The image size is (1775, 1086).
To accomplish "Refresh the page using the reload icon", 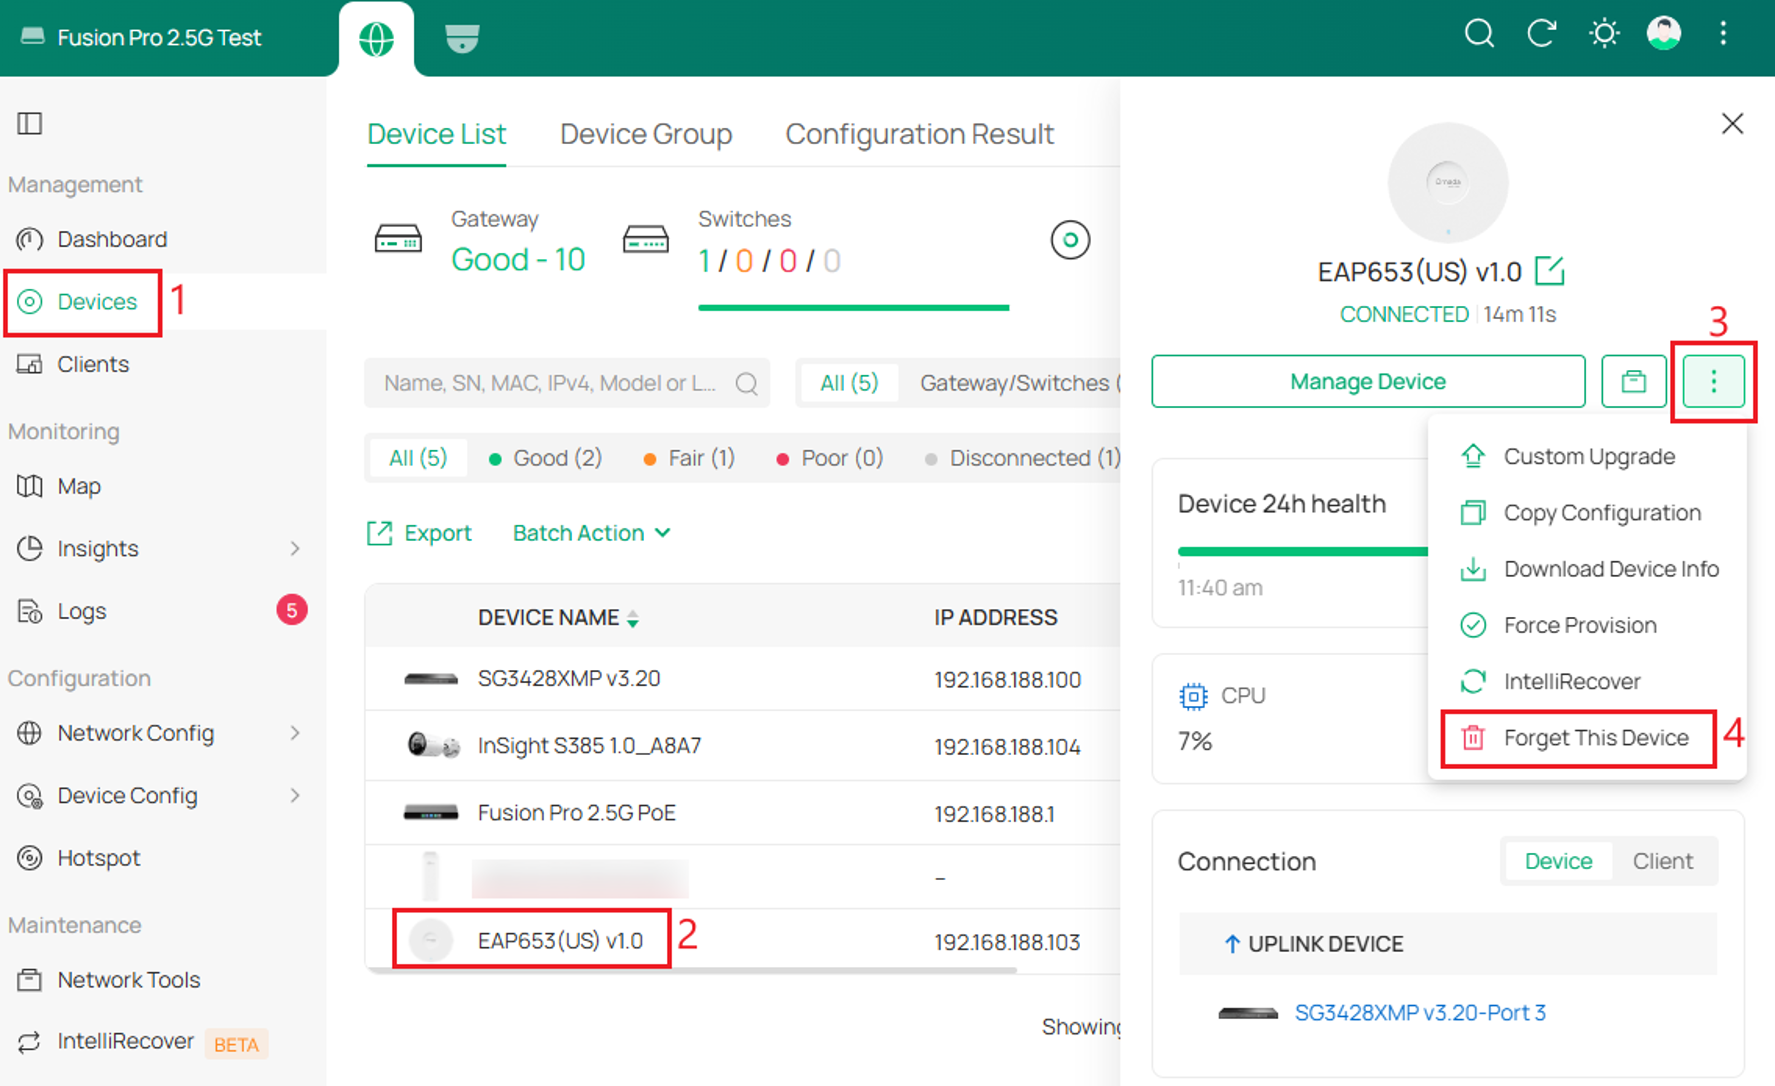I will [1541, 35].
